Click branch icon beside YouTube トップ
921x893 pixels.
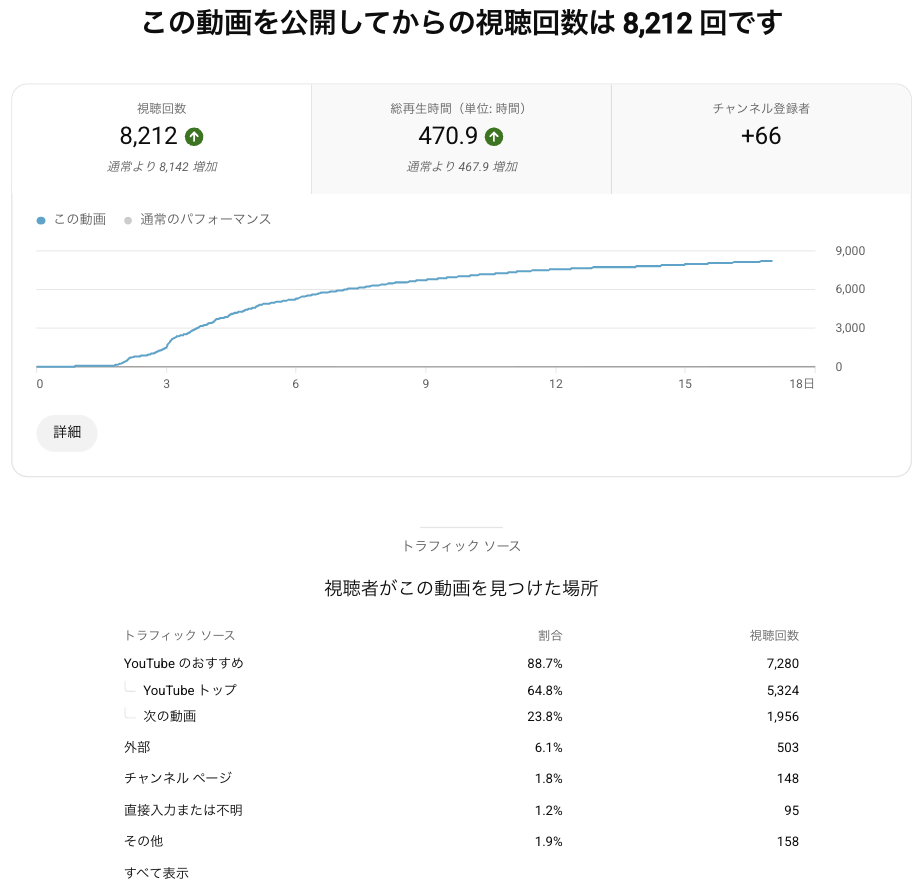click(x=129, y=688)
